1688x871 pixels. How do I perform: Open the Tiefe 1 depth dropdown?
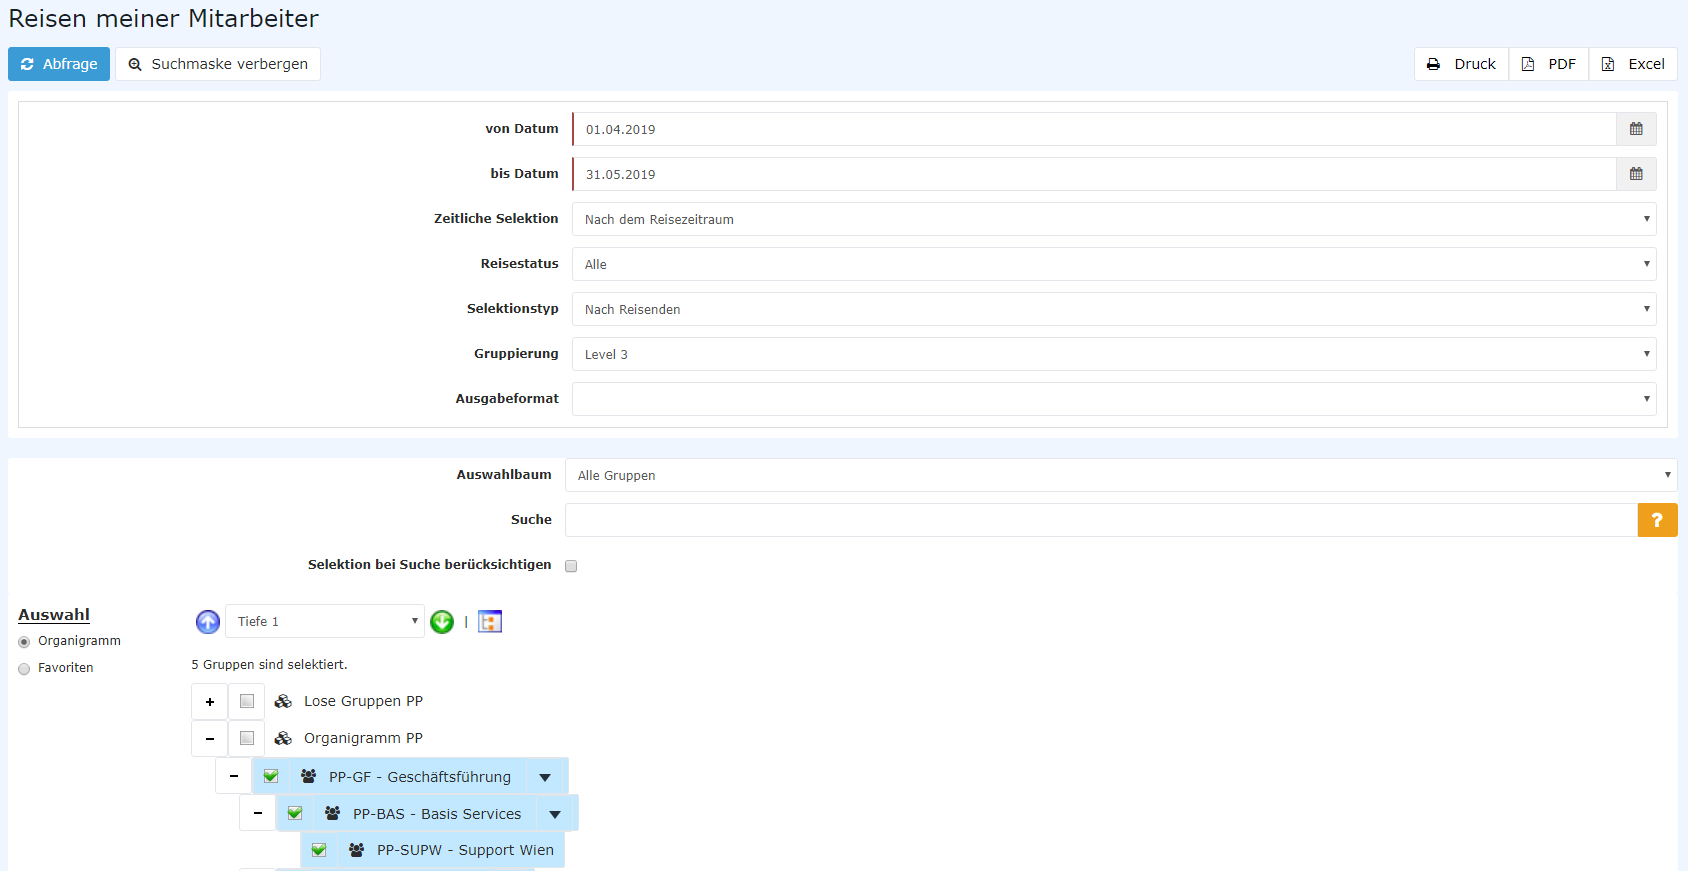pyautogui.click(x=325, y=621)
